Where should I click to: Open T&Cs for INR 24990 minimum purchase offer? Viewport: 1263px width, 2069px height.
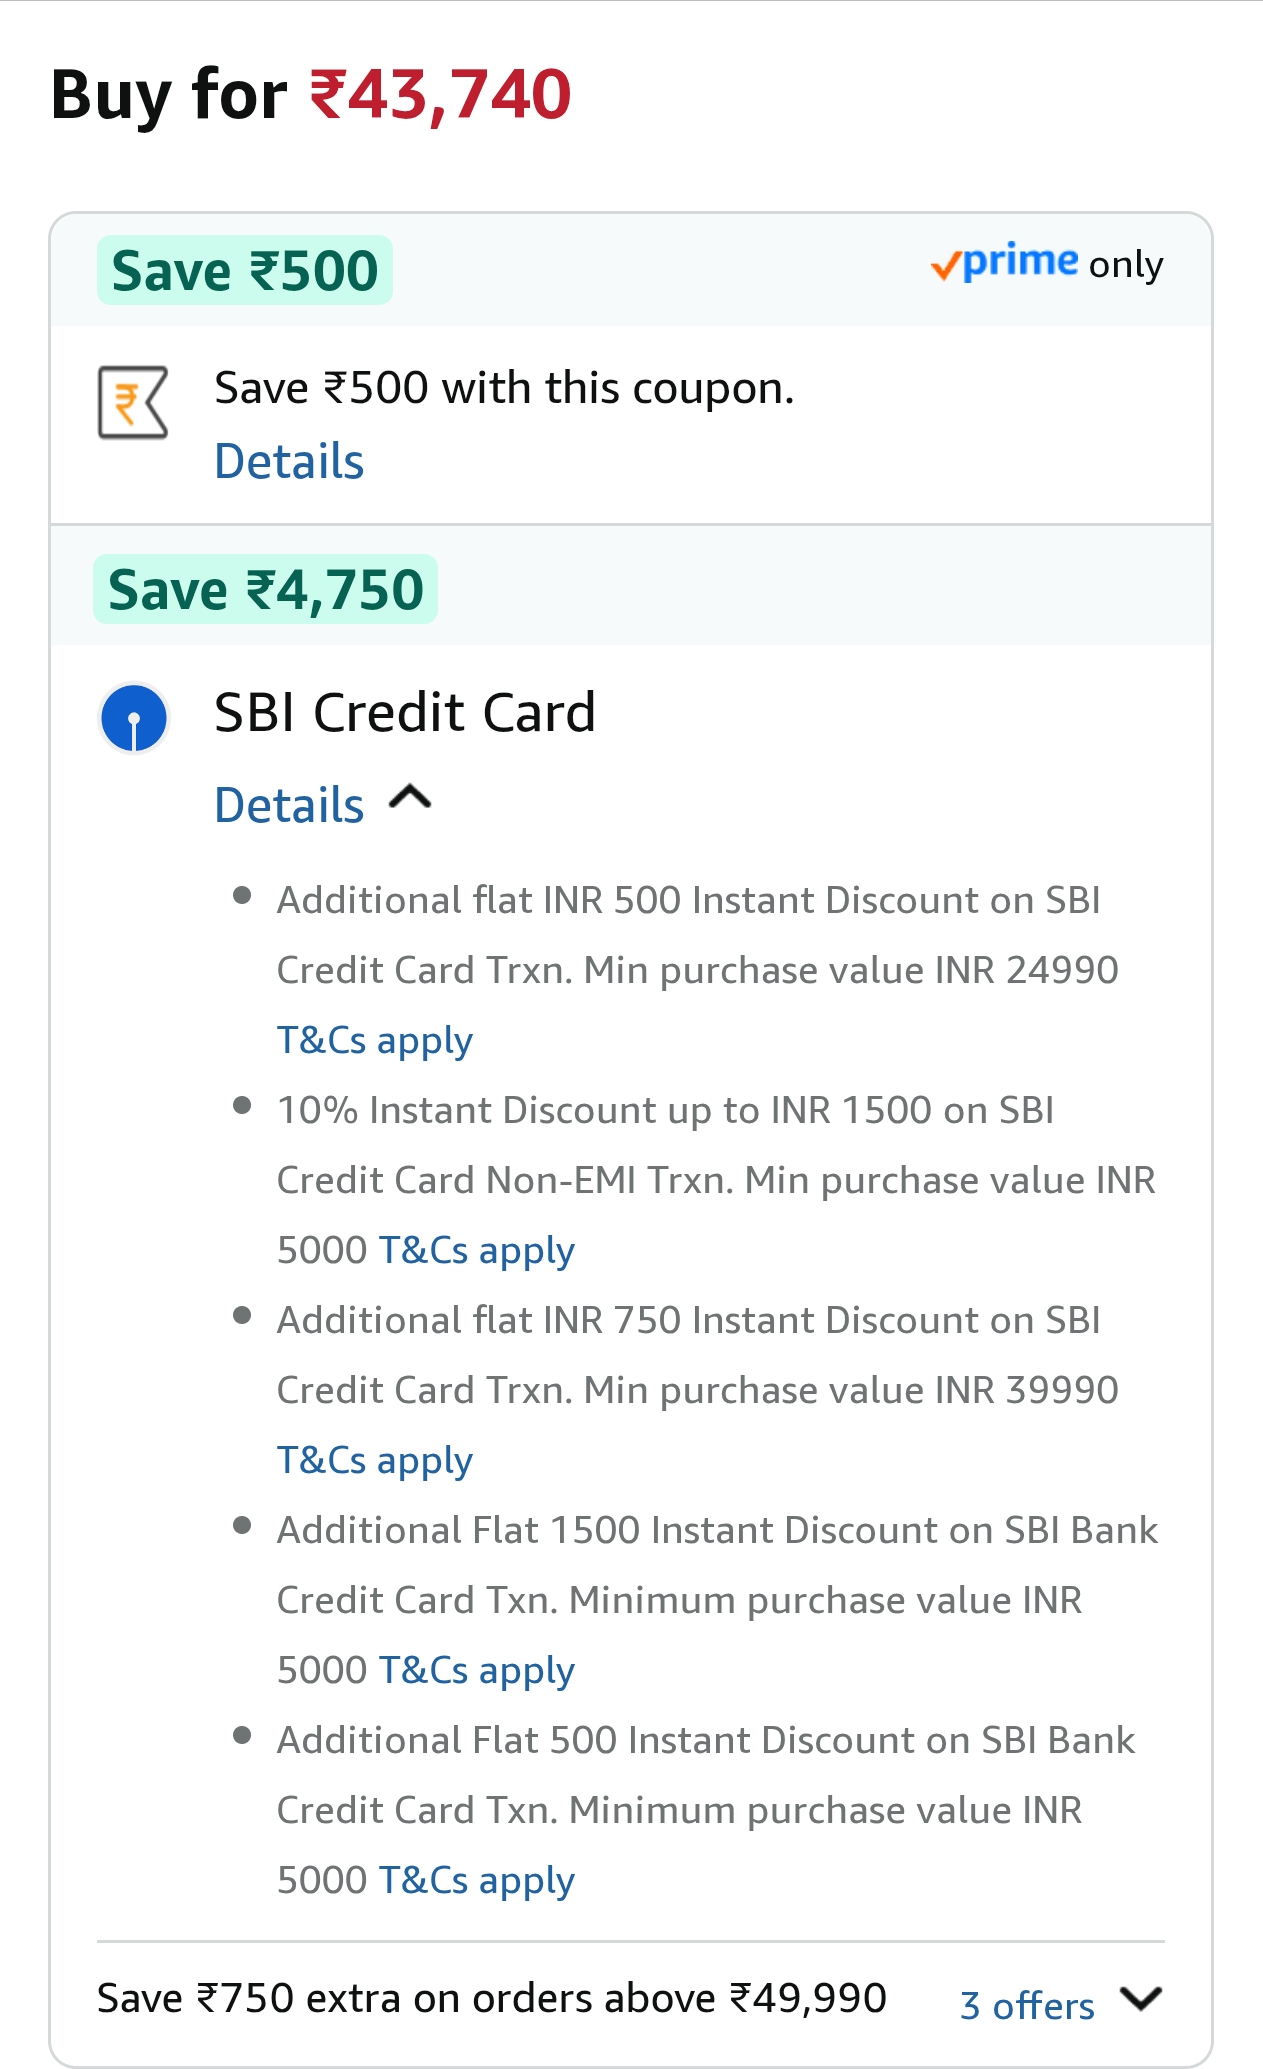pyautogui.click(x=374, y=1041)
